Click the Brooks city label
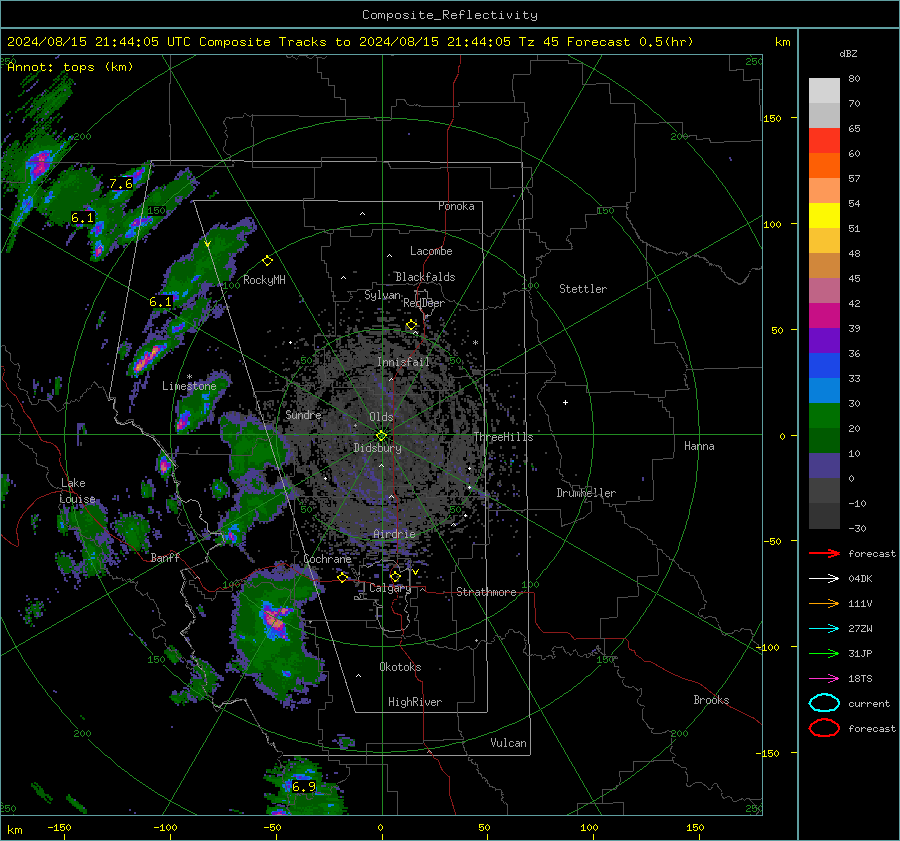900x841 pixels. tap(711, 700)
